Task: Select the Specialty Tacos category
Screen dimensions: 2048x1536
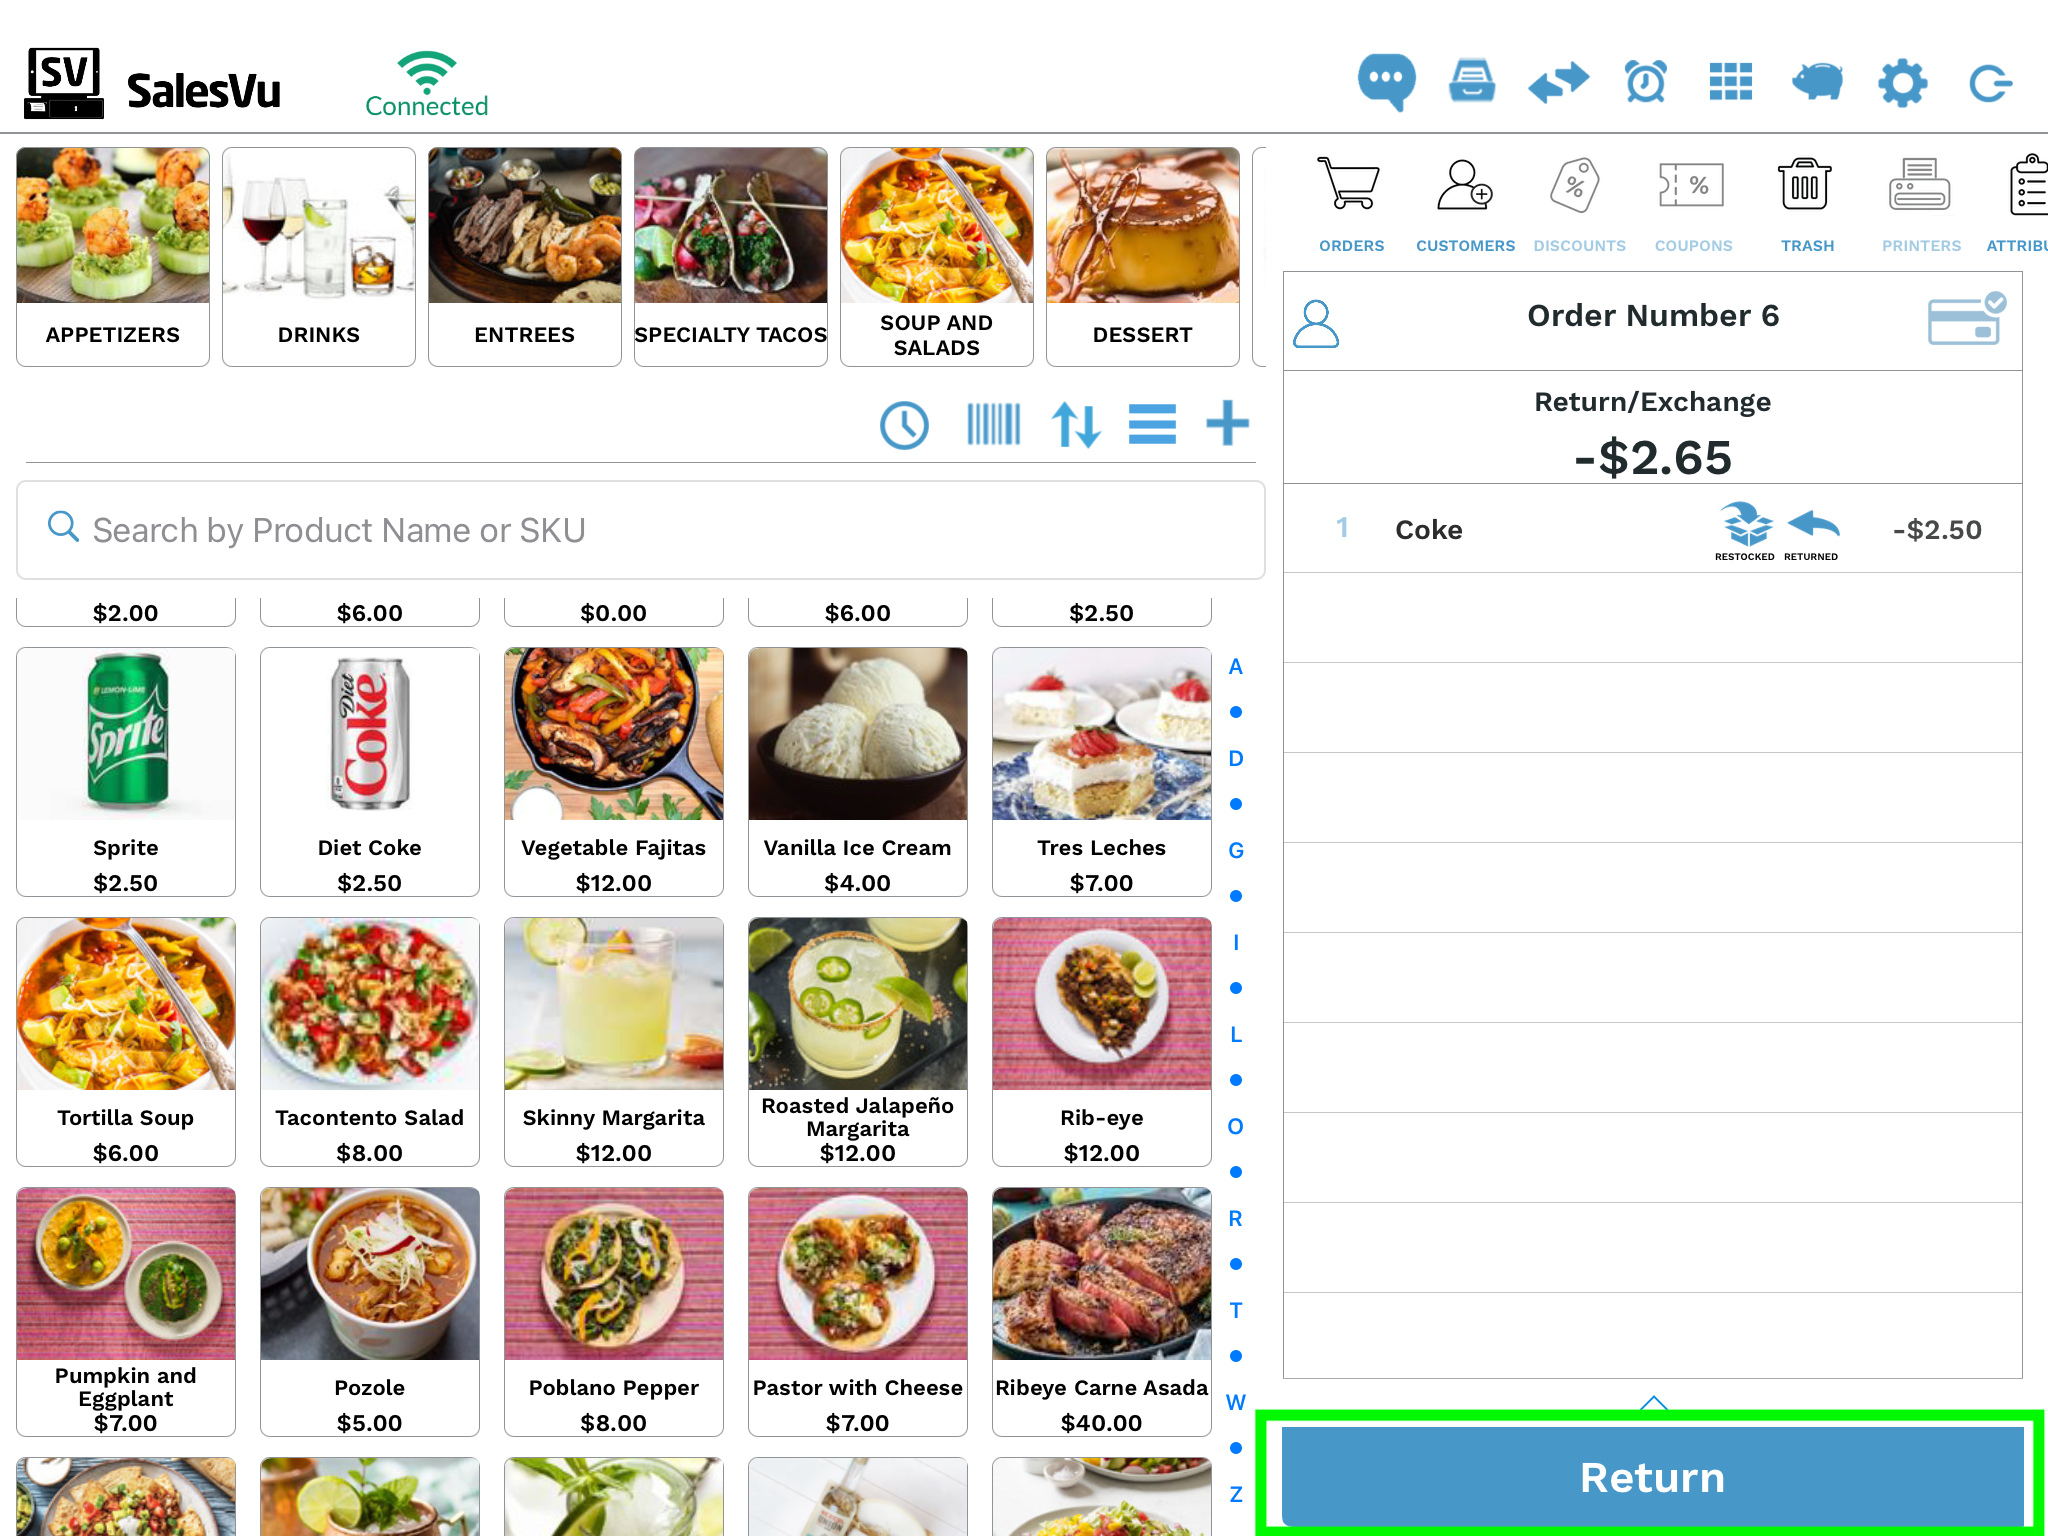Action: [731, 257]
